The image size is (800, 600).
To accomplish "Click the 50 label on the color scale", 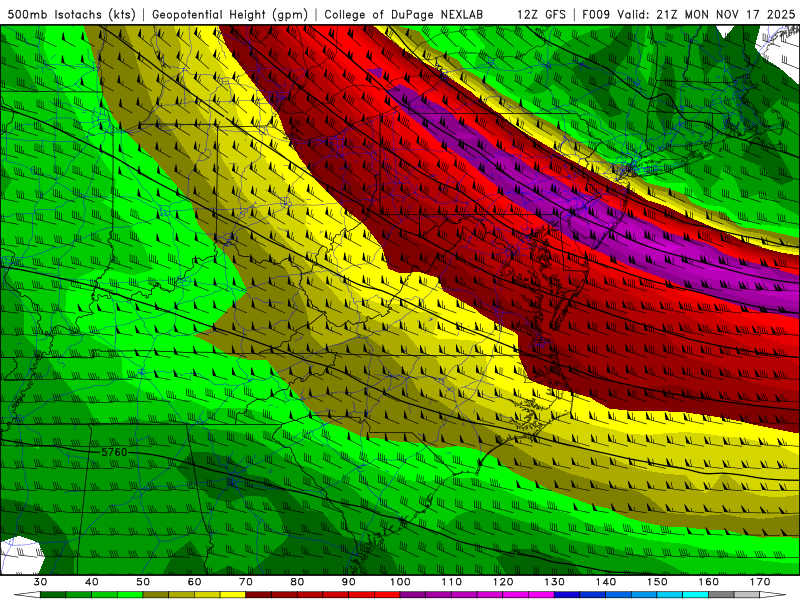I will (143, 582).
